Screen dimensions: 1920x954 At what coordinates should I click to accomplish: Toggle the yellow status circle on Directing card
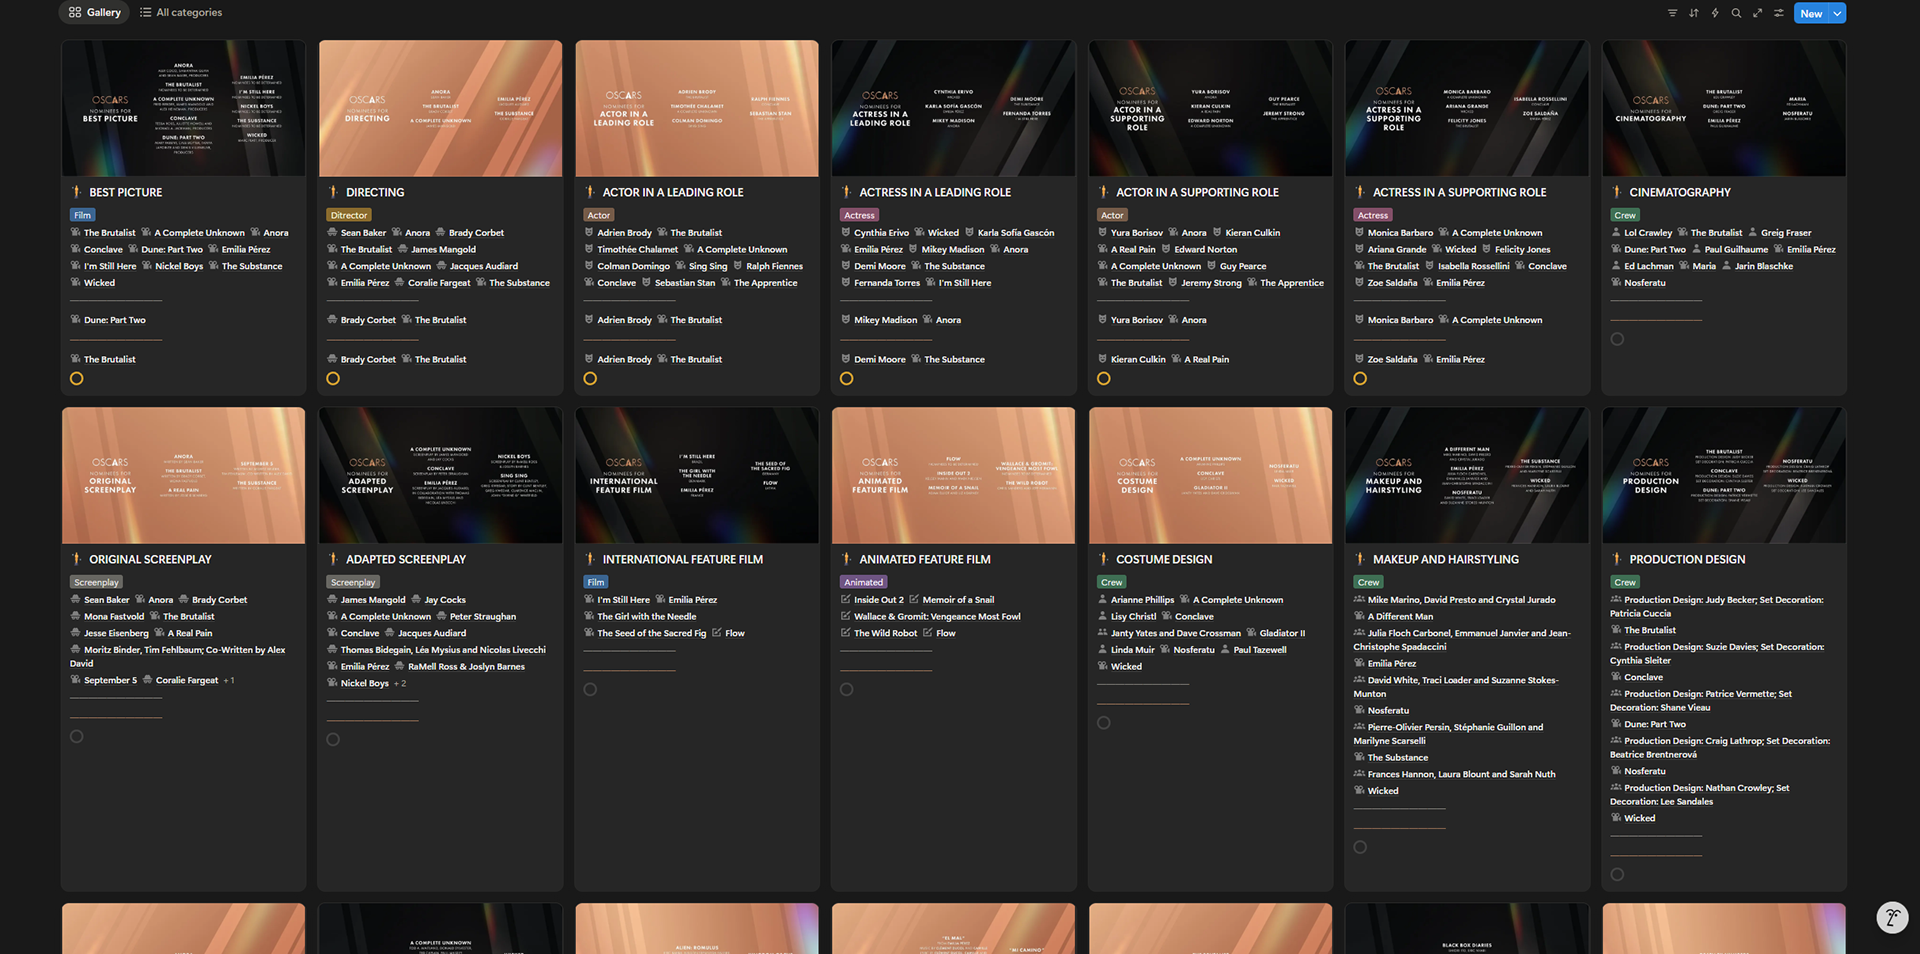[x=333, y=379]
